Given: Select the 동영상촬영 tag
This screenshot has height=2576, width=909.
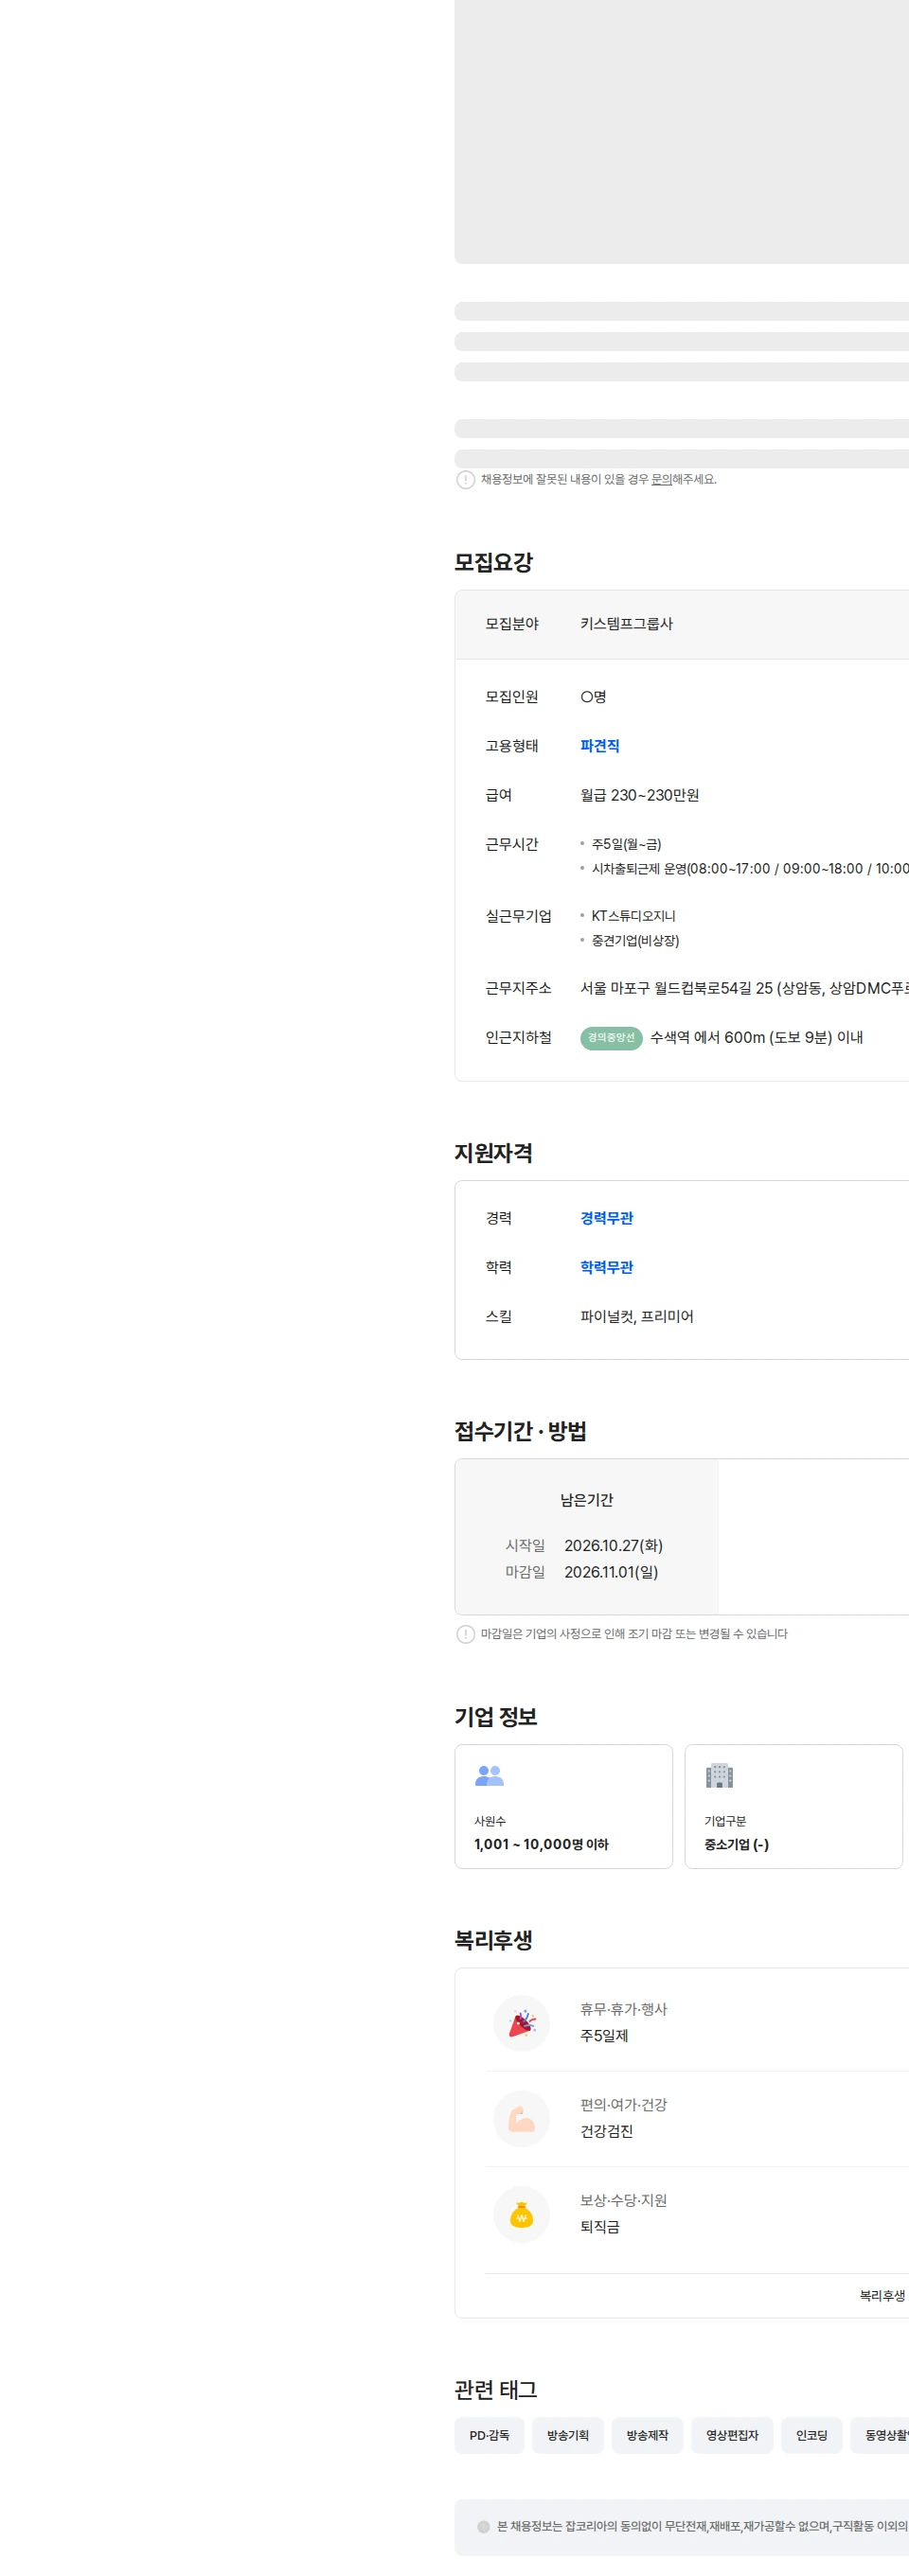Looking at the screenshot, I should pyautogui.click(x=880, y=2435).
